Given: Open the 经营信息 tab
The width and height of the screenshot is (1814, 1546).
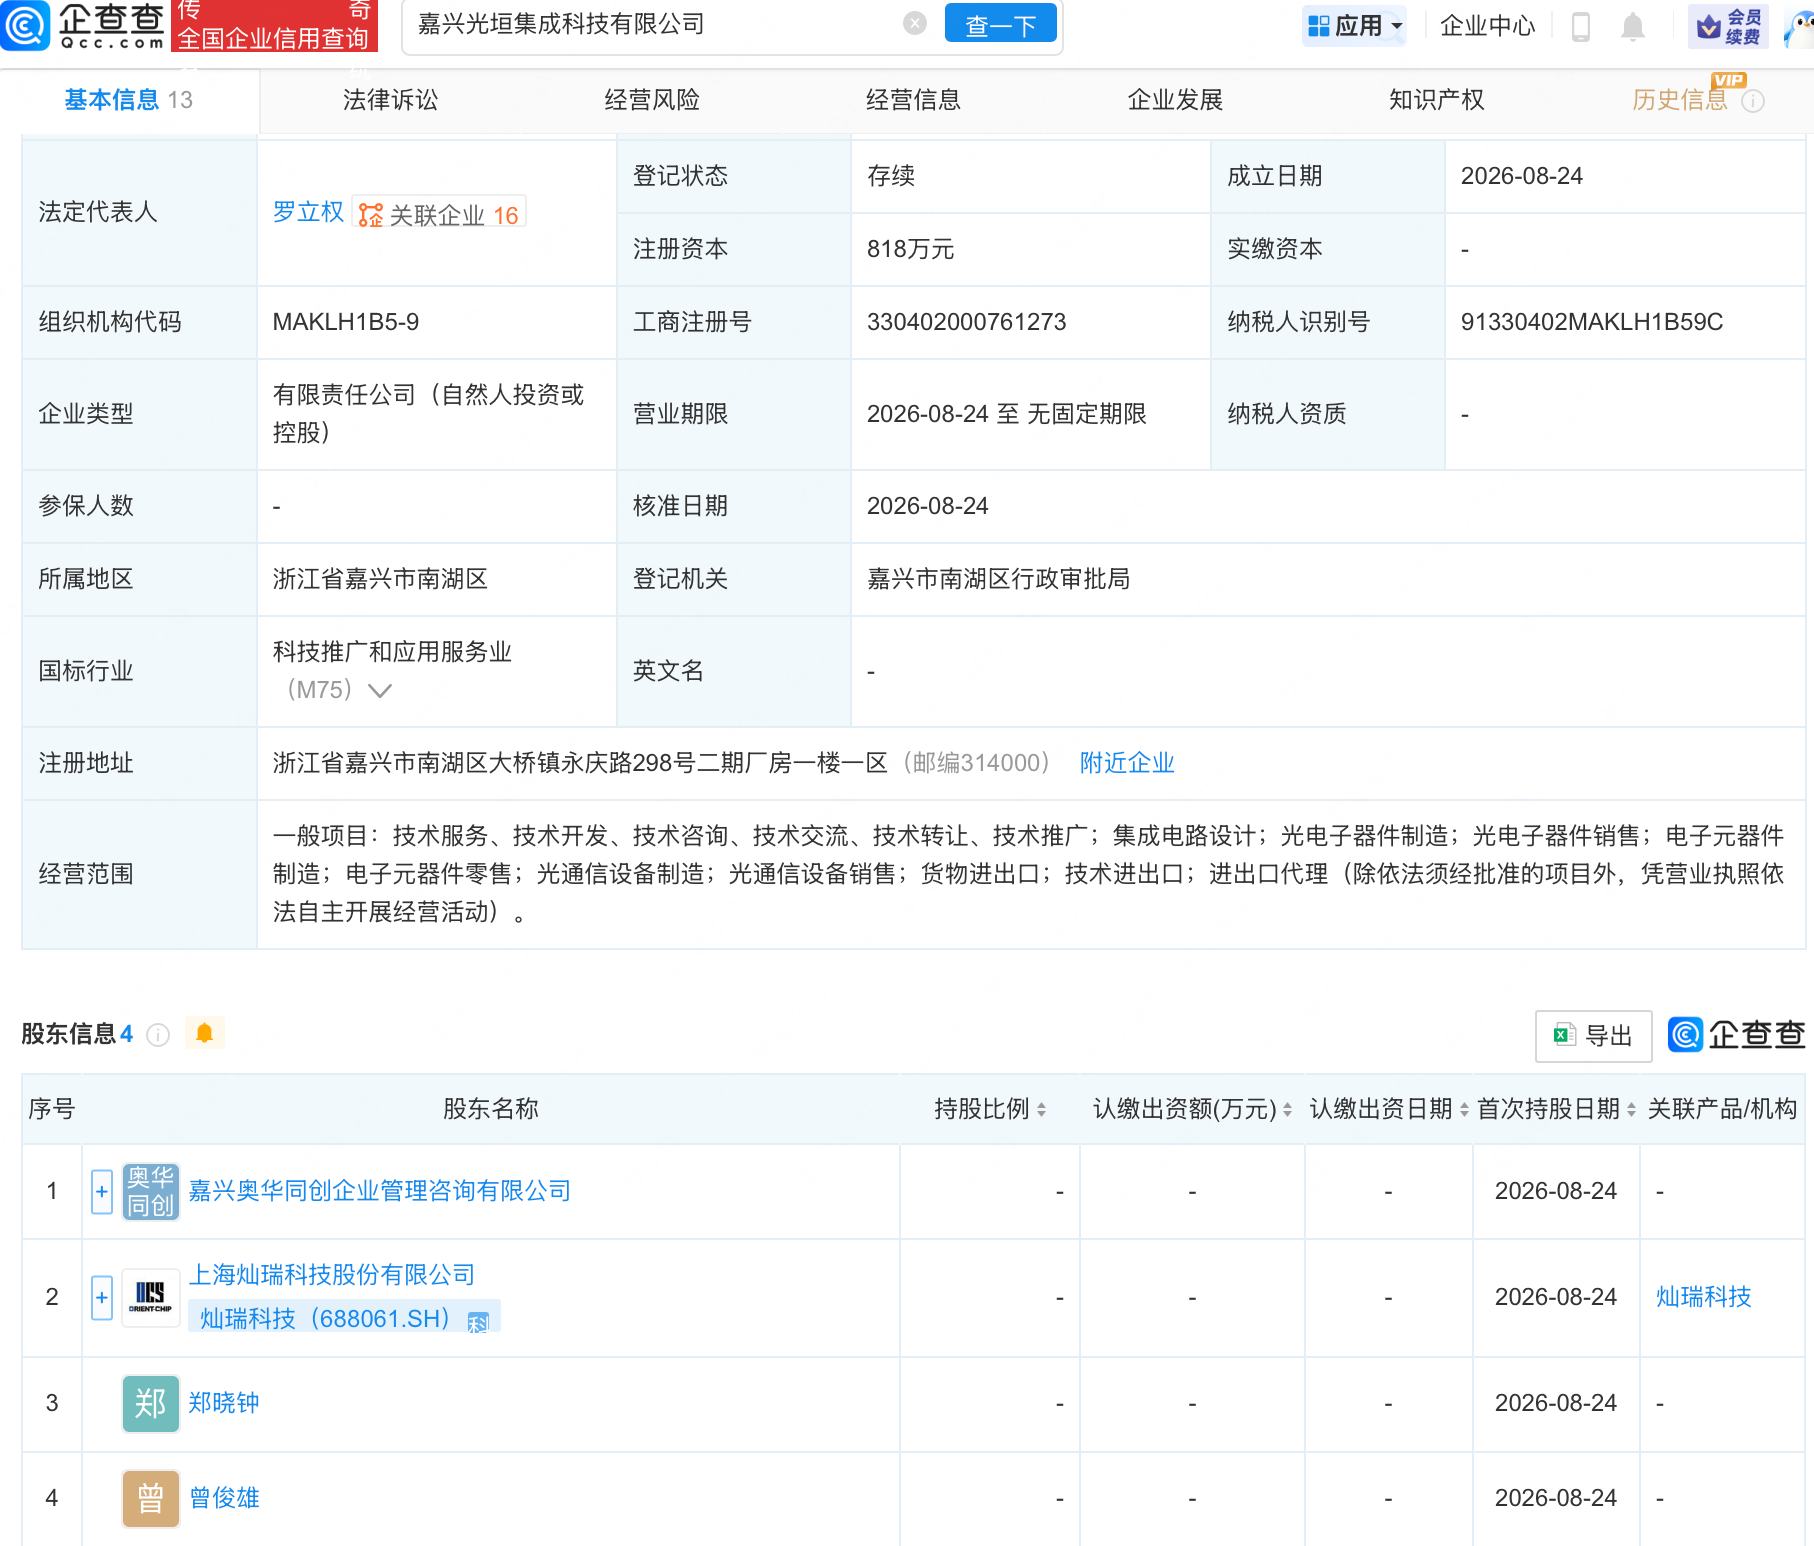Looking at the screenshot, I should (x=913, y=100).
